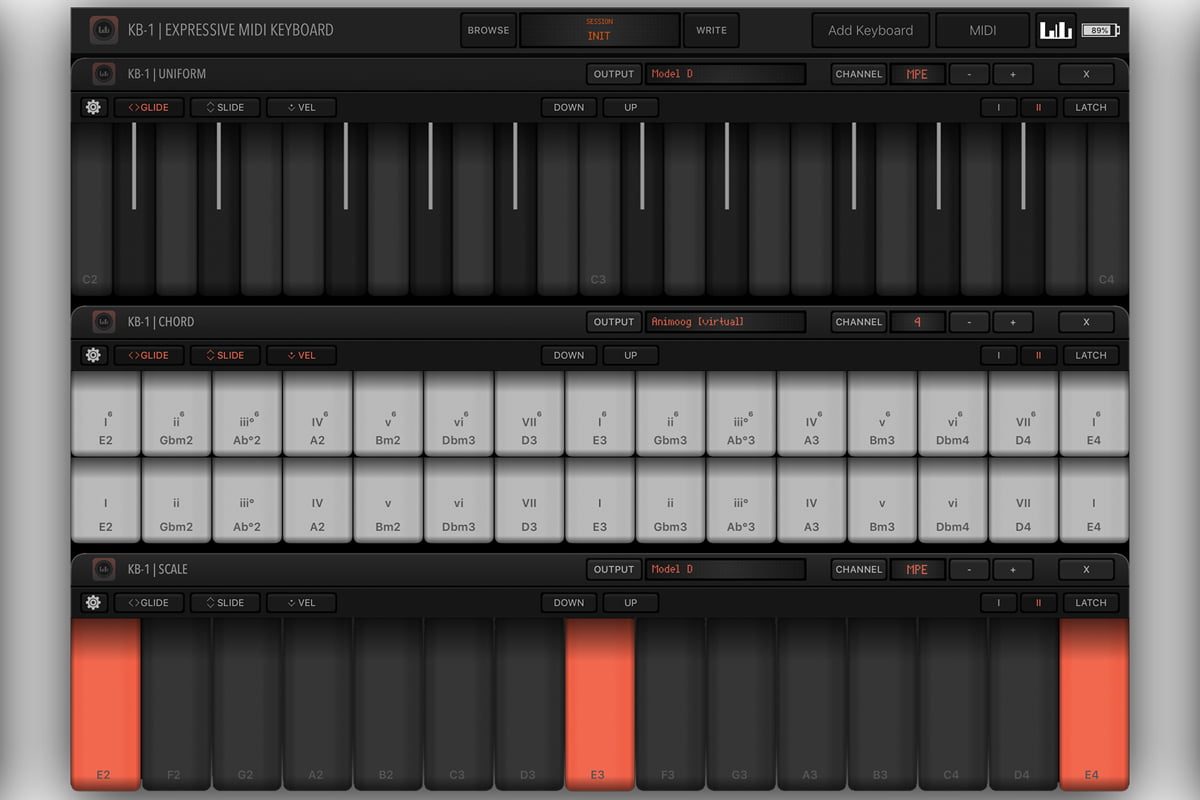Screen dimensions: 1200x800
Task: Increase channel with plus on Scale keyboard
Action: pyautogui.click(x=1013, y=569)
